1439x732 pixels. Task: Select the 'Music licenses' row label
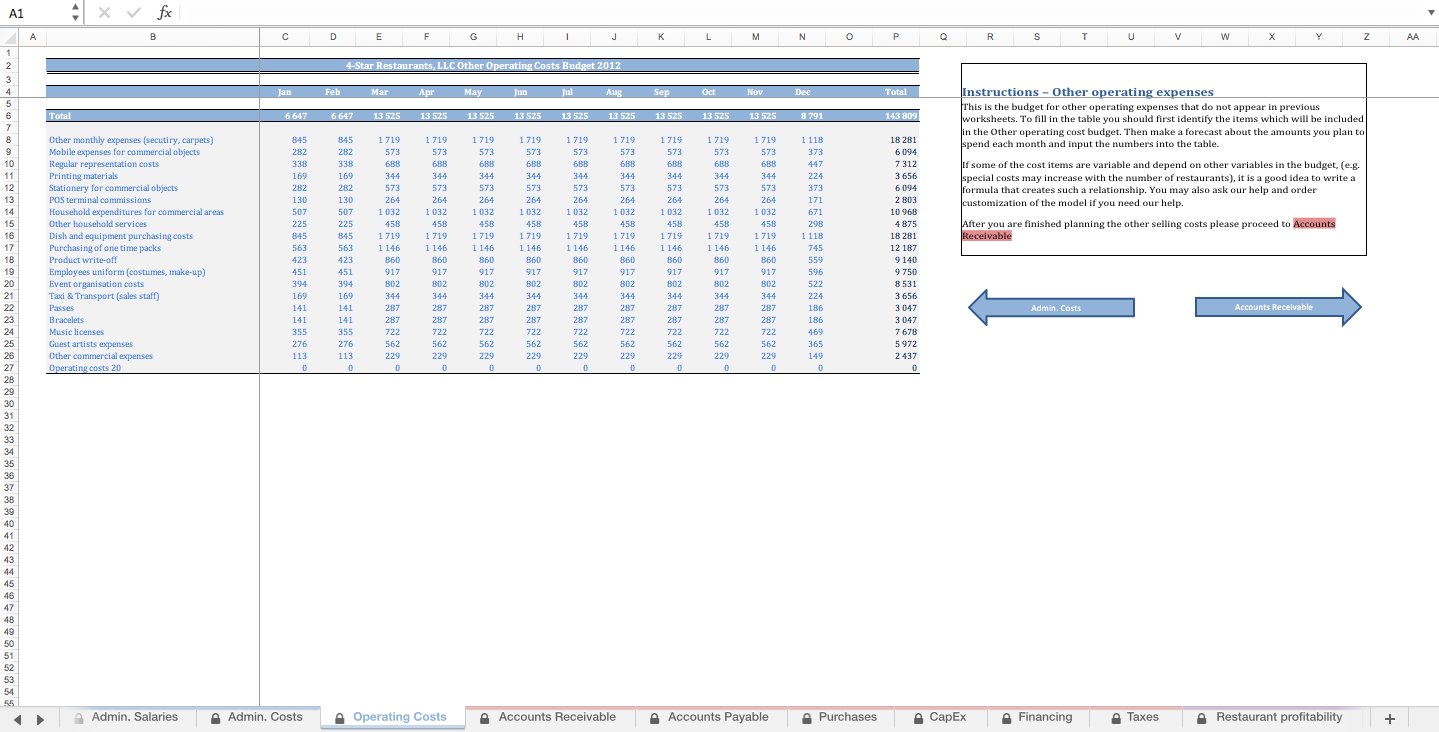click(x=76, y=332)
